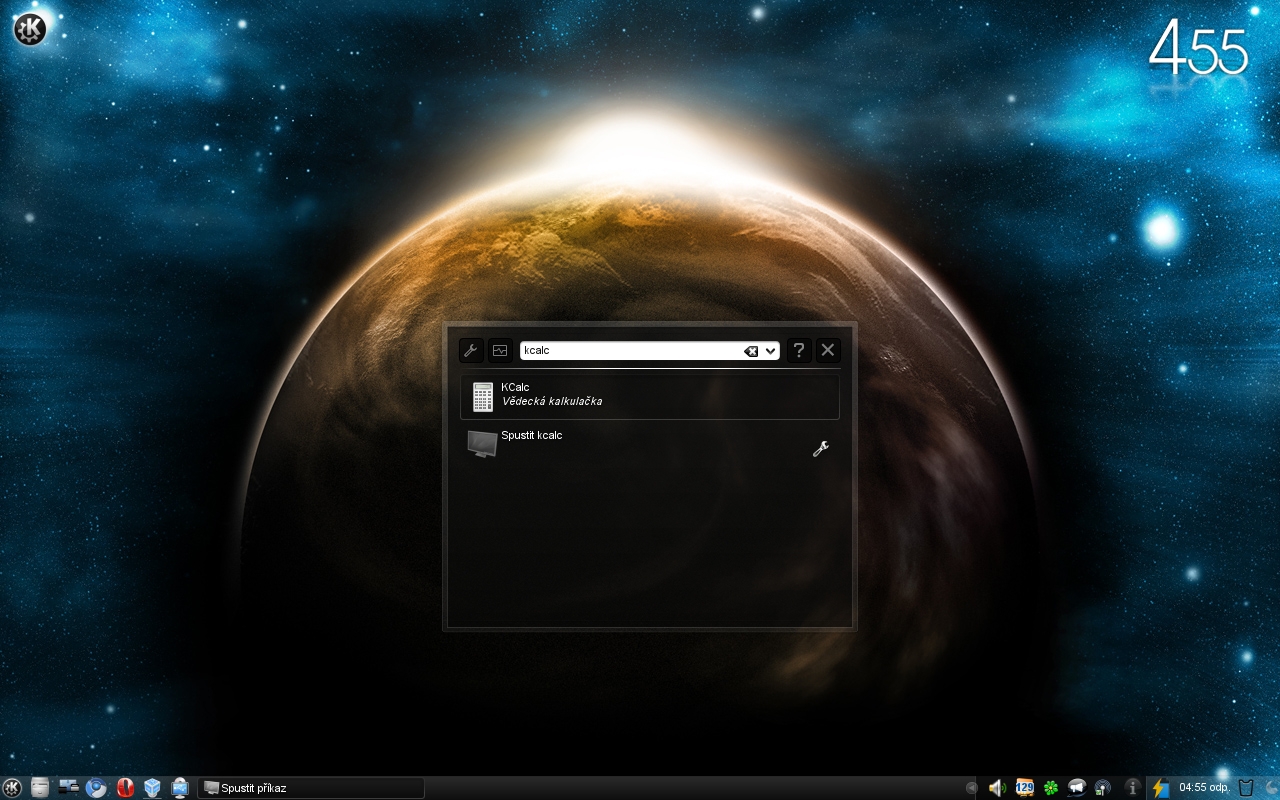This screenshot has width=1280, height=800.
Task: Open the volume speaker tray icon
Action: click(x=997, y=788)
